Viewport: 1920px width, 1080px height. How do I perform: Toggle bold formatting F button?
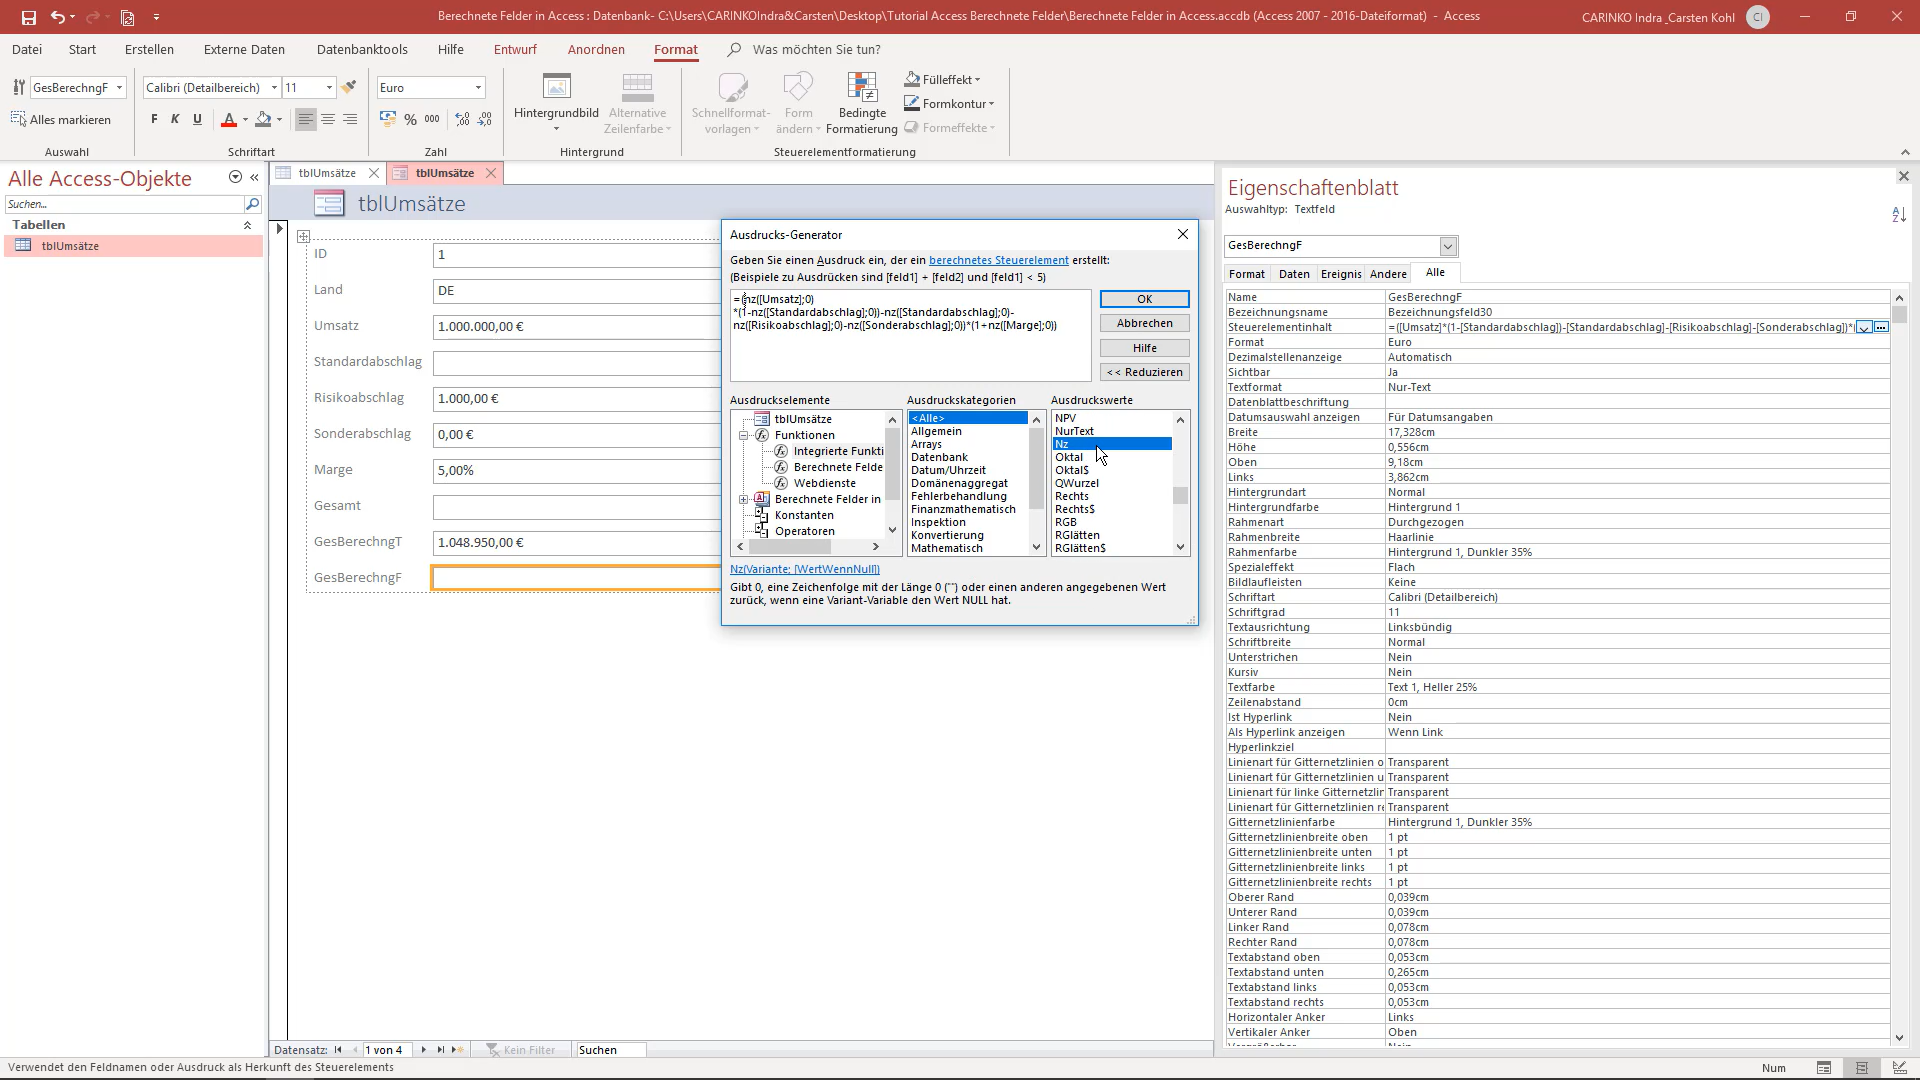coord(154,119)
